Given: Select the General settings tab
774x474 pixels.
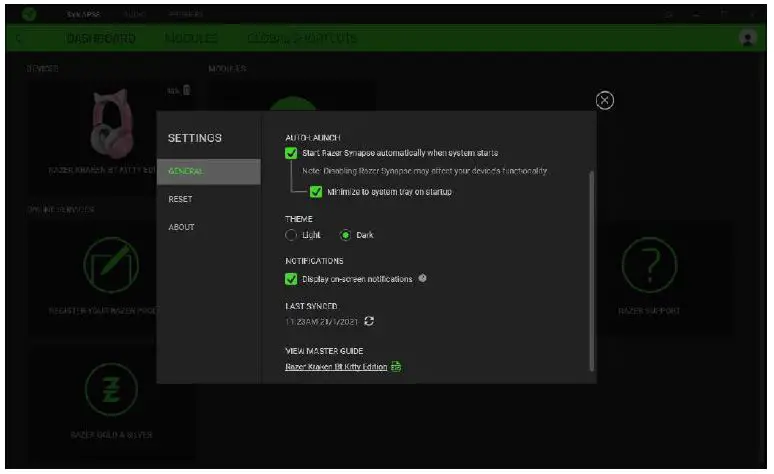Looking at the screenshot, I should pyautogui.click(x=208, y=171).
